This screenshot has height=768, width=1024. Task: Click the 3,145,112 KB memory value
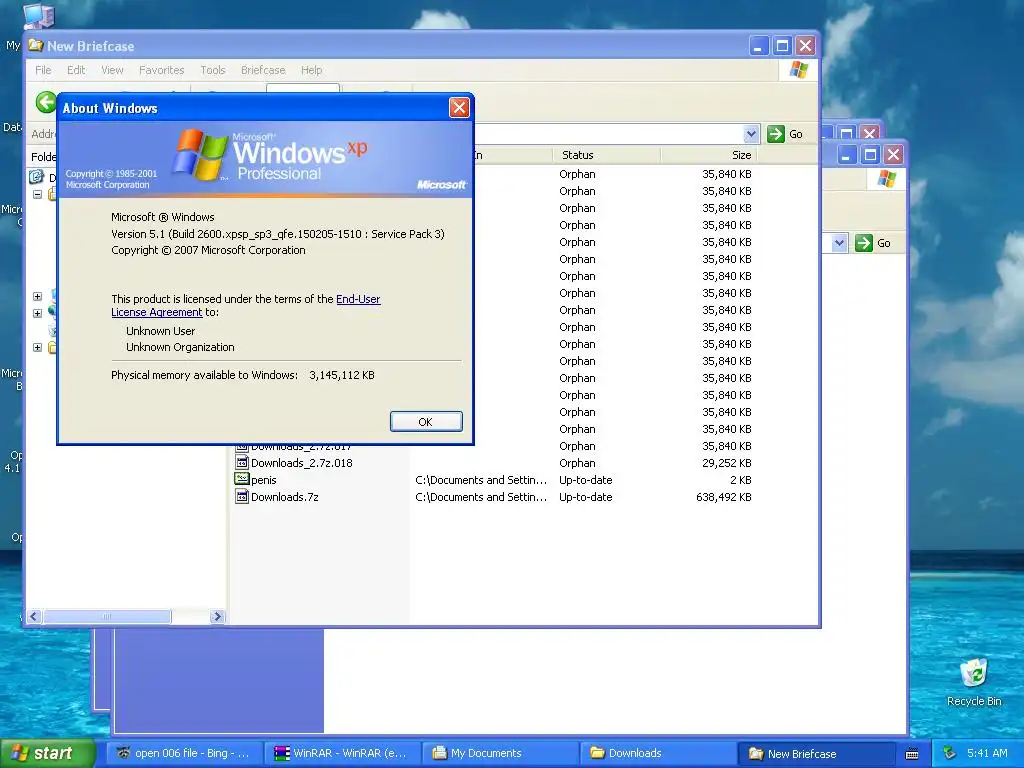click(342, 376)
